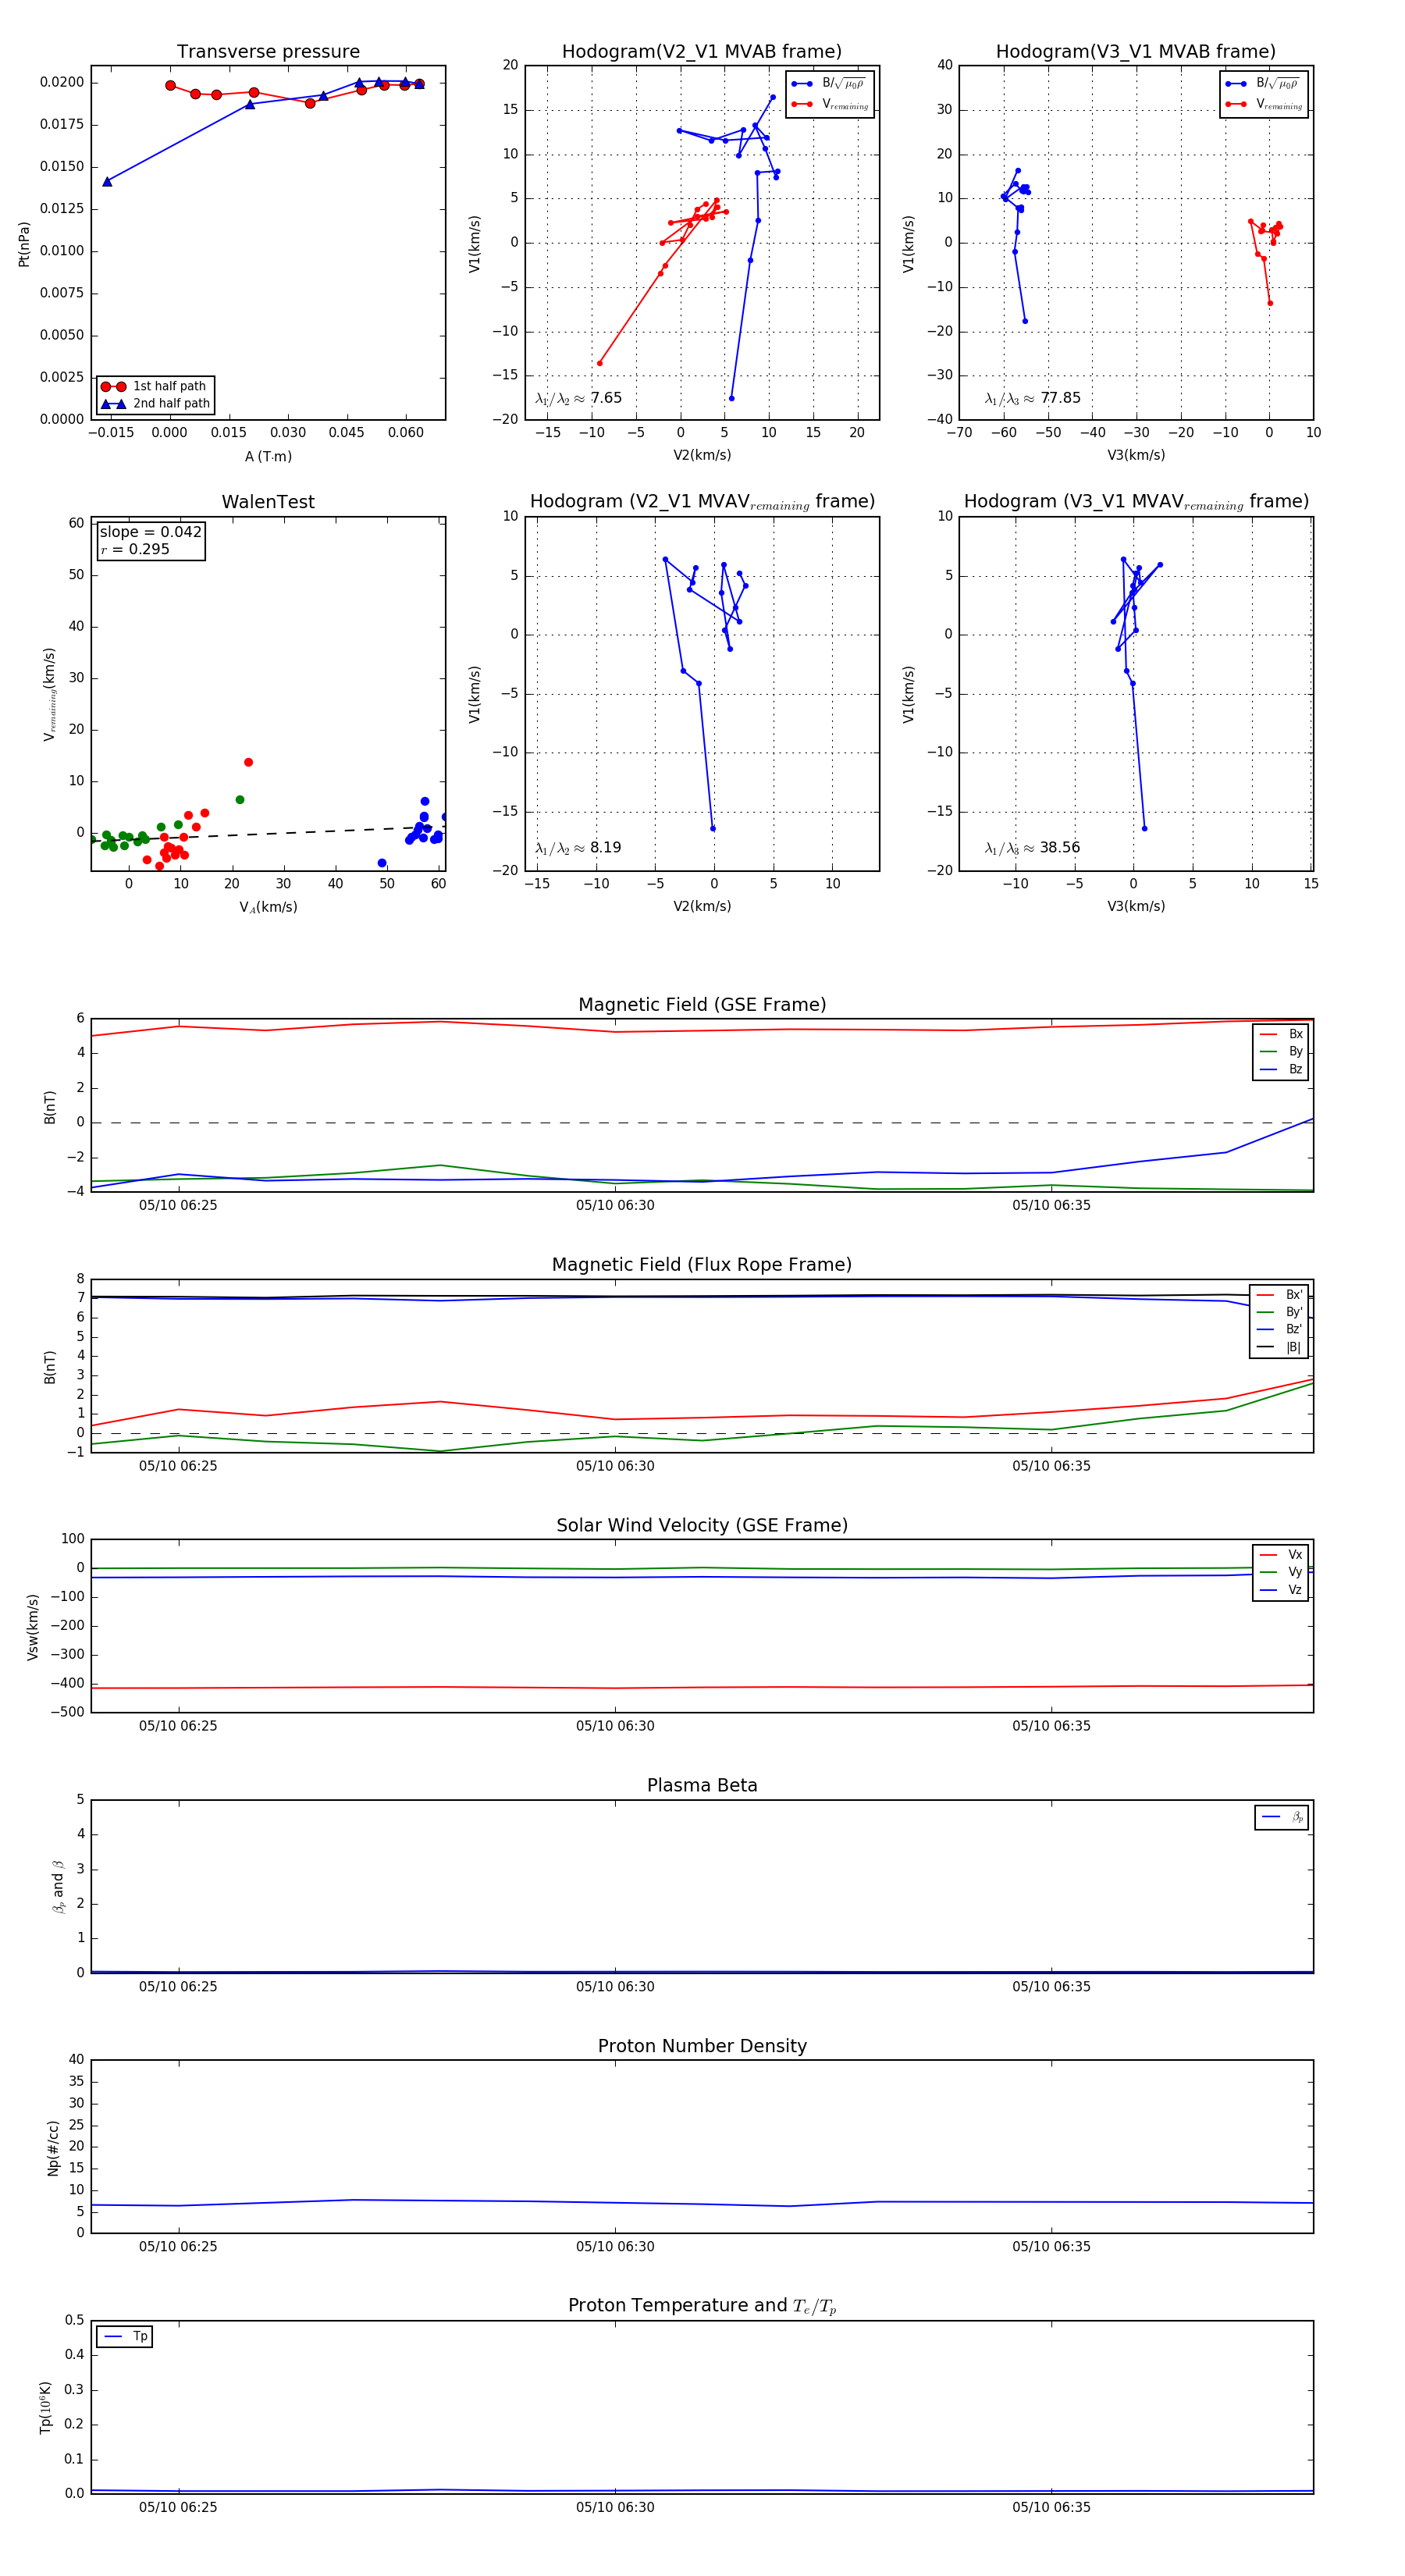Click the λ1/λ3 ≈ 38.56 label
Viewport: 1405px width, 2576px height.
pos(1032,848)
